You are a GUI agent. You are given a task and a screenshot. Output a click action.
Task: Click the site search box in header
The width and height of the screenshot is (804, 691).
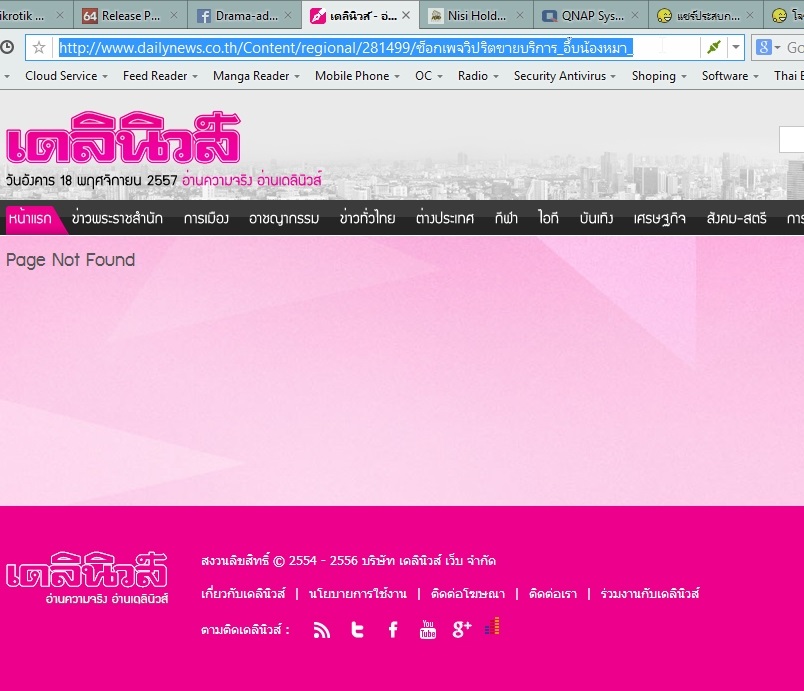click(x=791, y=139)
